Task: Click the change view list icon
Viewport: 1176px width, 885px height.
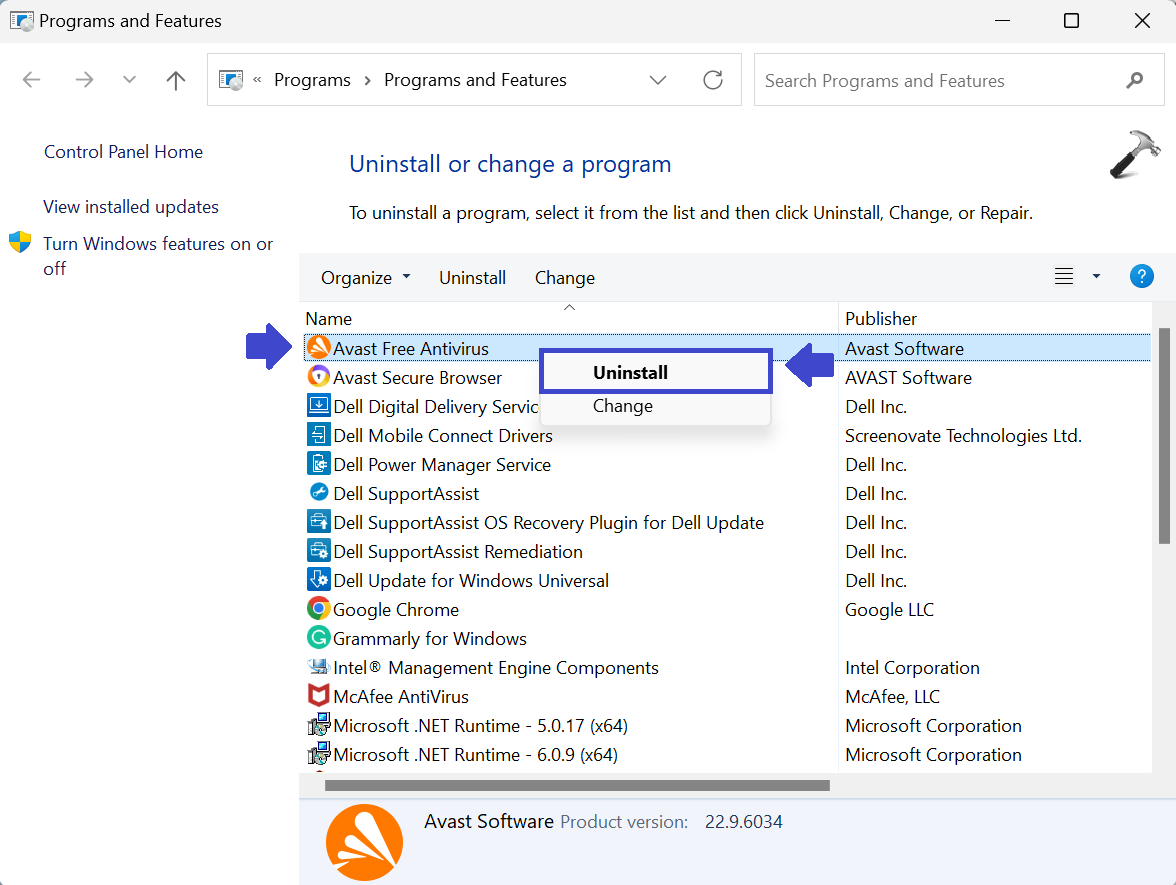Action: coord(1064,277)
